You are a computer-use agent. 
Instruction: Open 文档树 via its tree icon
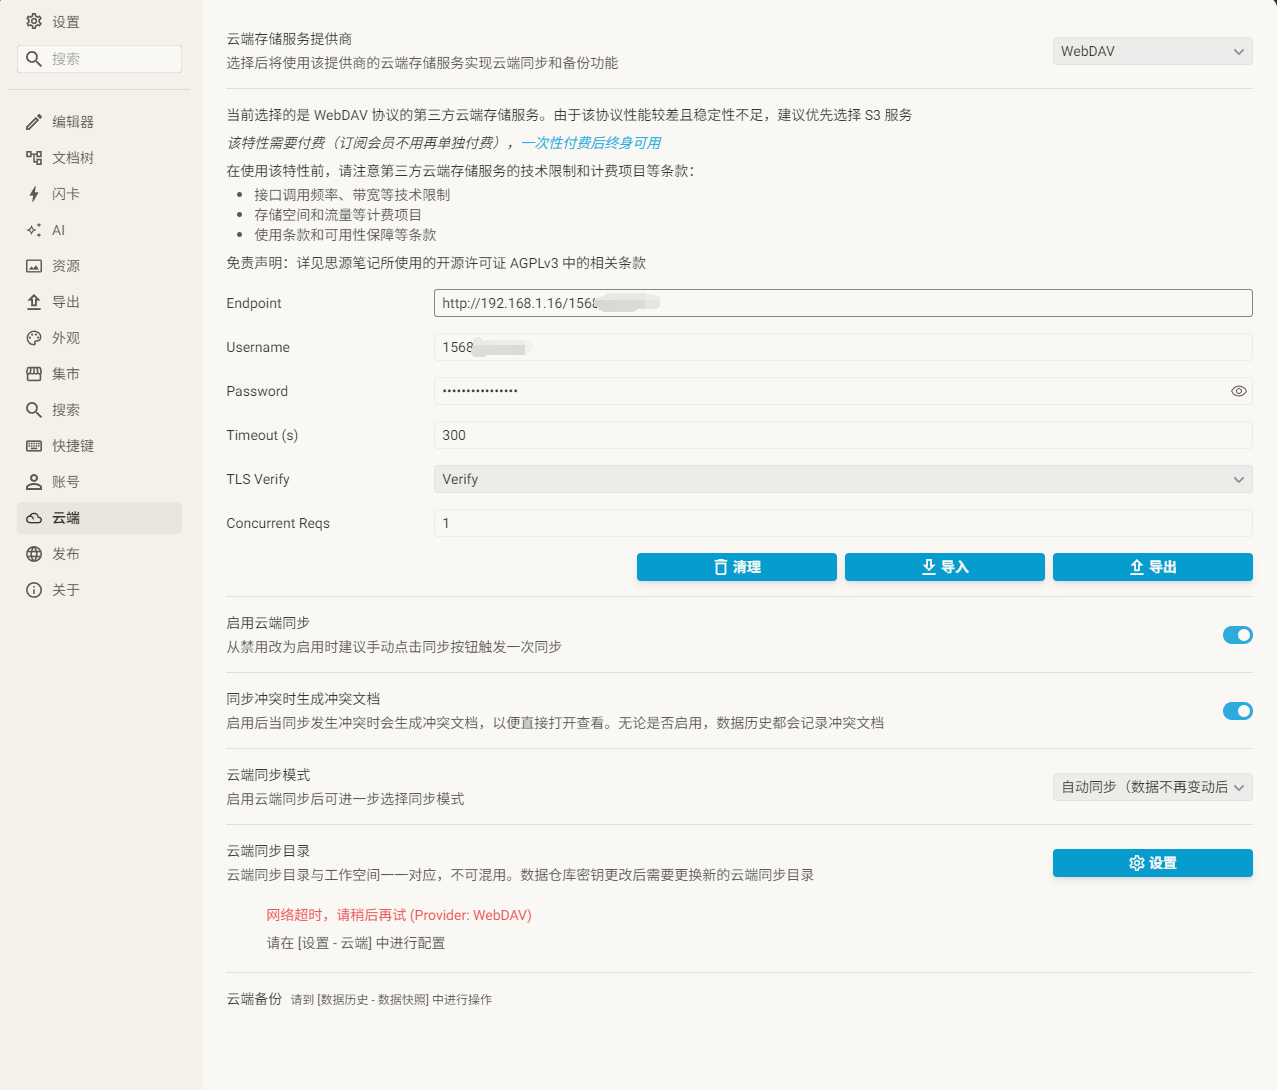[x=34, y=158]
